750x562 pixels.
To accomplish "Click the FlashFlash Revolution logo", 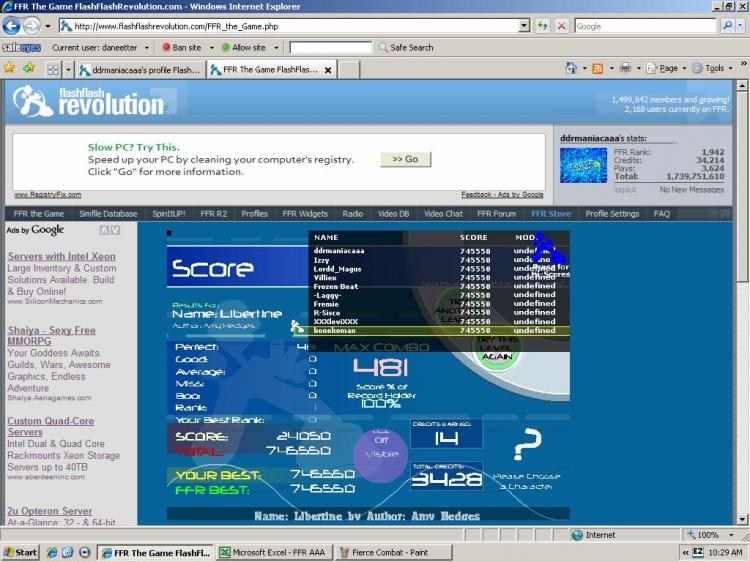I will (x=88, y=101).
